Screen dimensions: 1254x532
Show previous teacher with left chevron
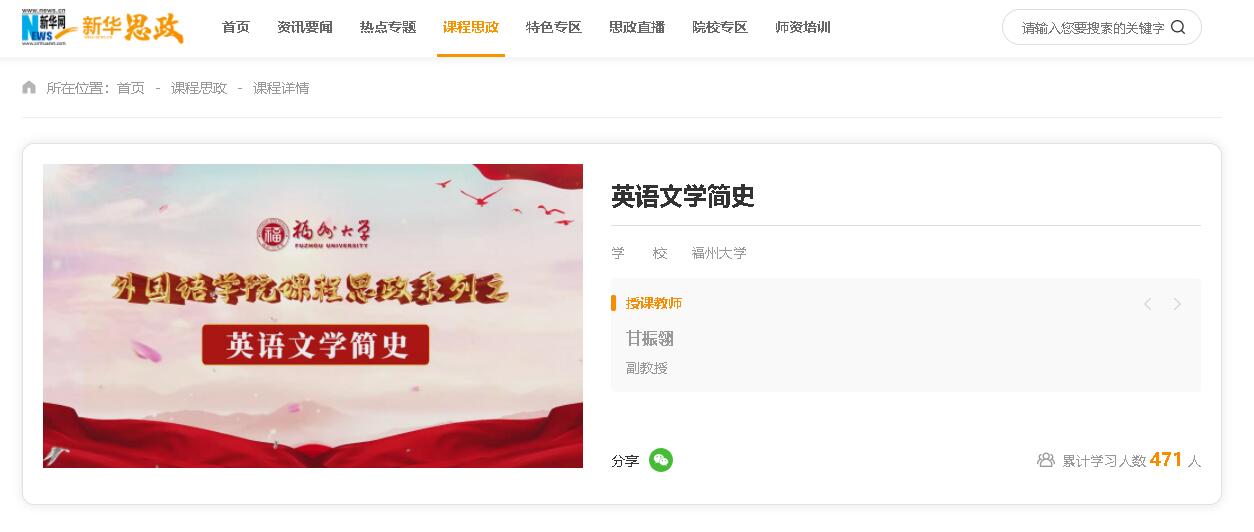tap(1147, 304)
